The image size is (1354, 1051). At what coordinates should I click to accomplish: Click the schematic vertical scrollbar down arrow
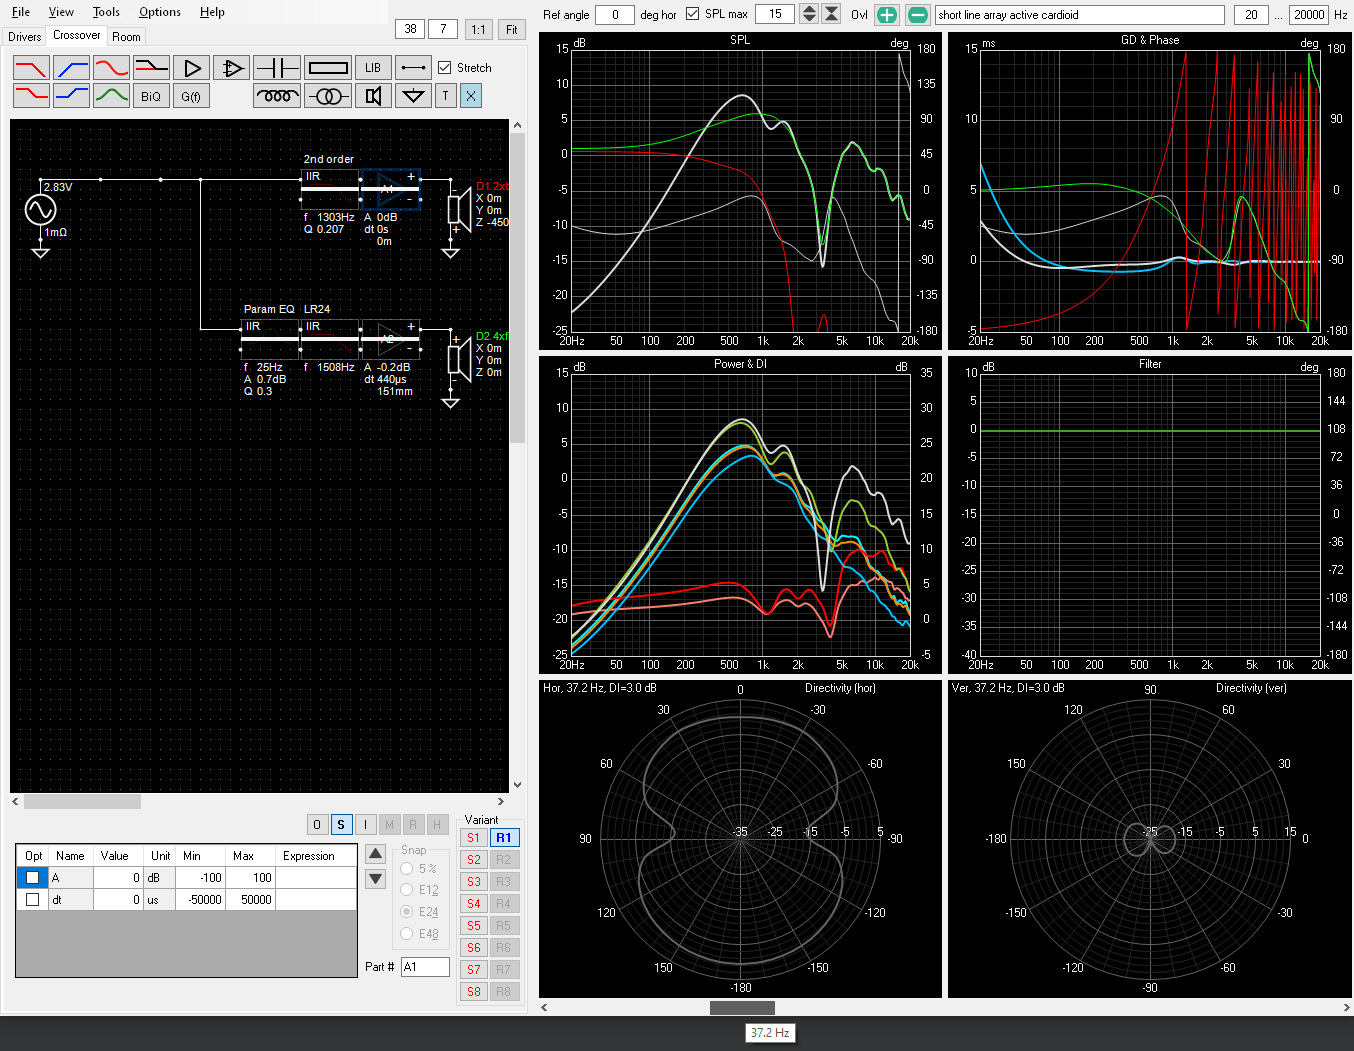click(517, 785)
